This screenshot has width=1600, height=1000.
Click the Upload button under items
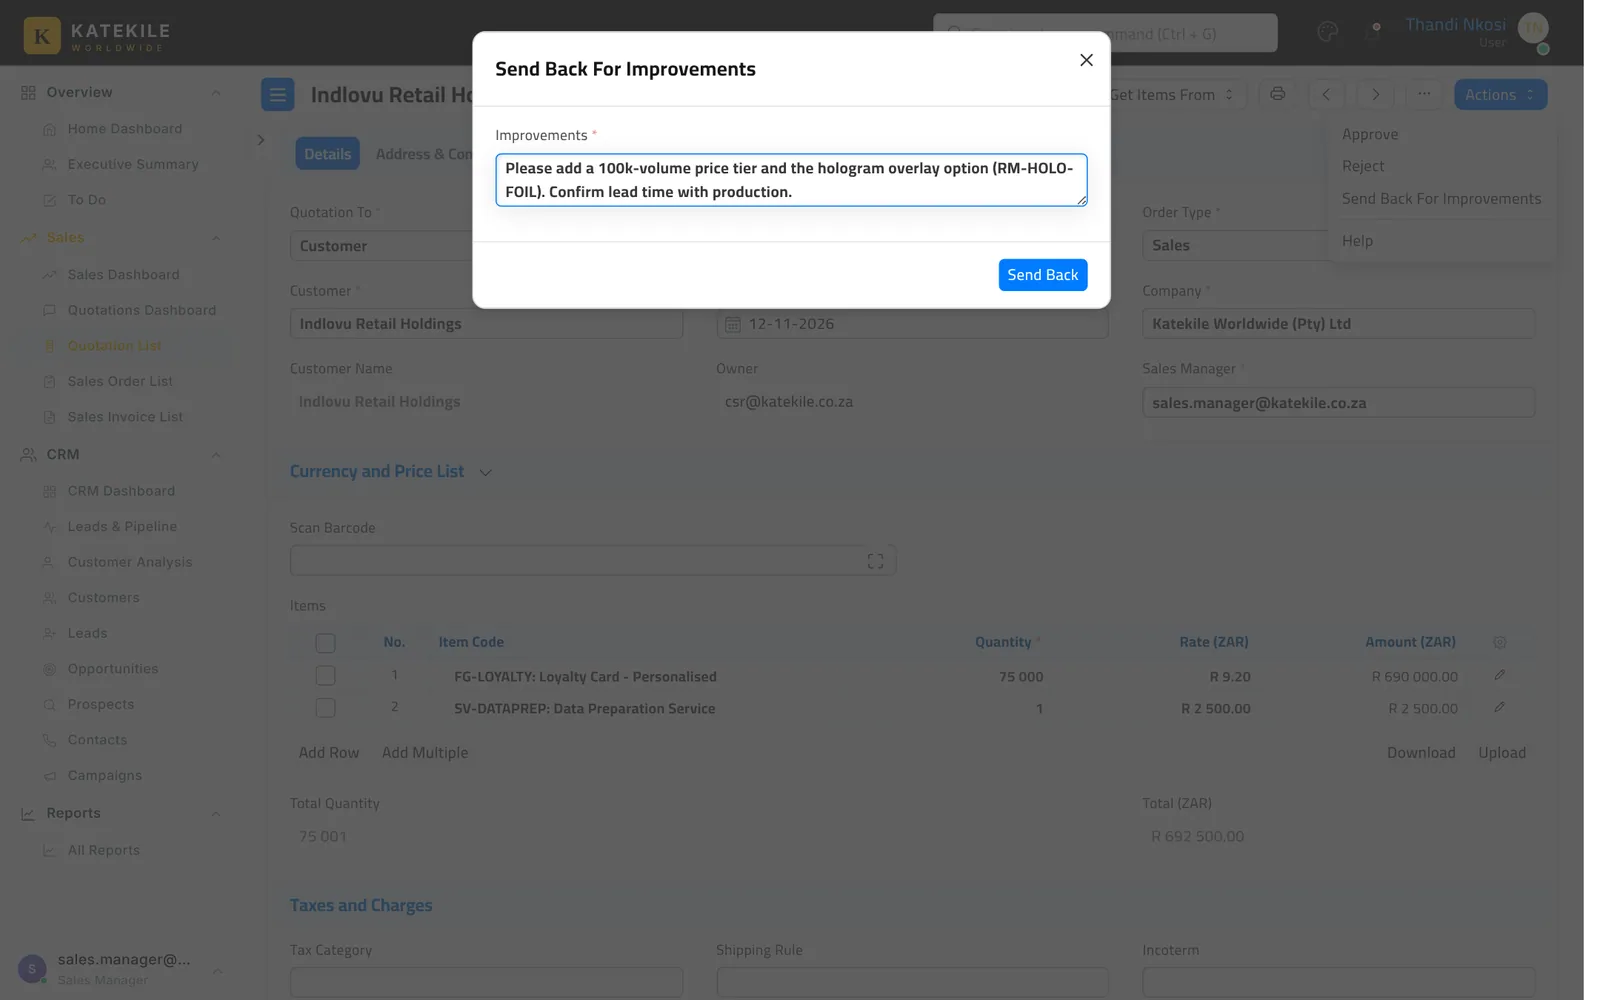(1502, 753)
